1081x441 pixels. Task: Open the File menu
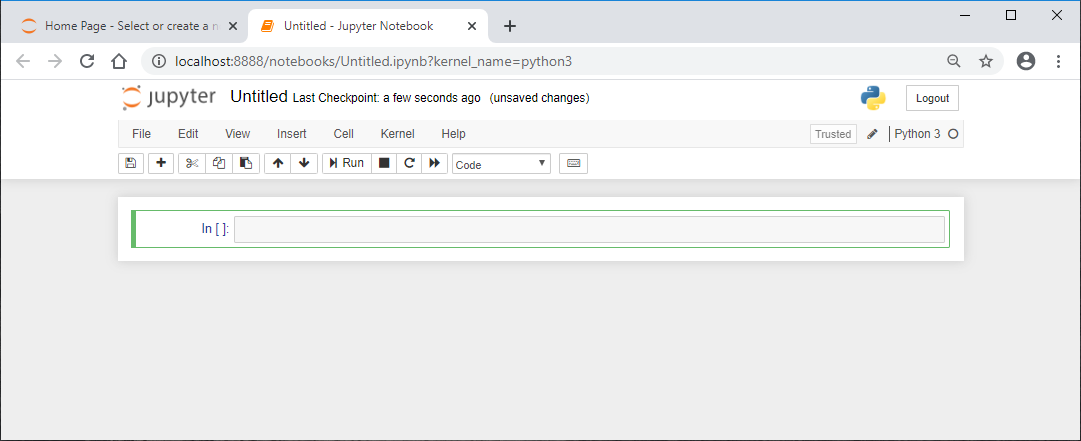click(x=141, y=134)
